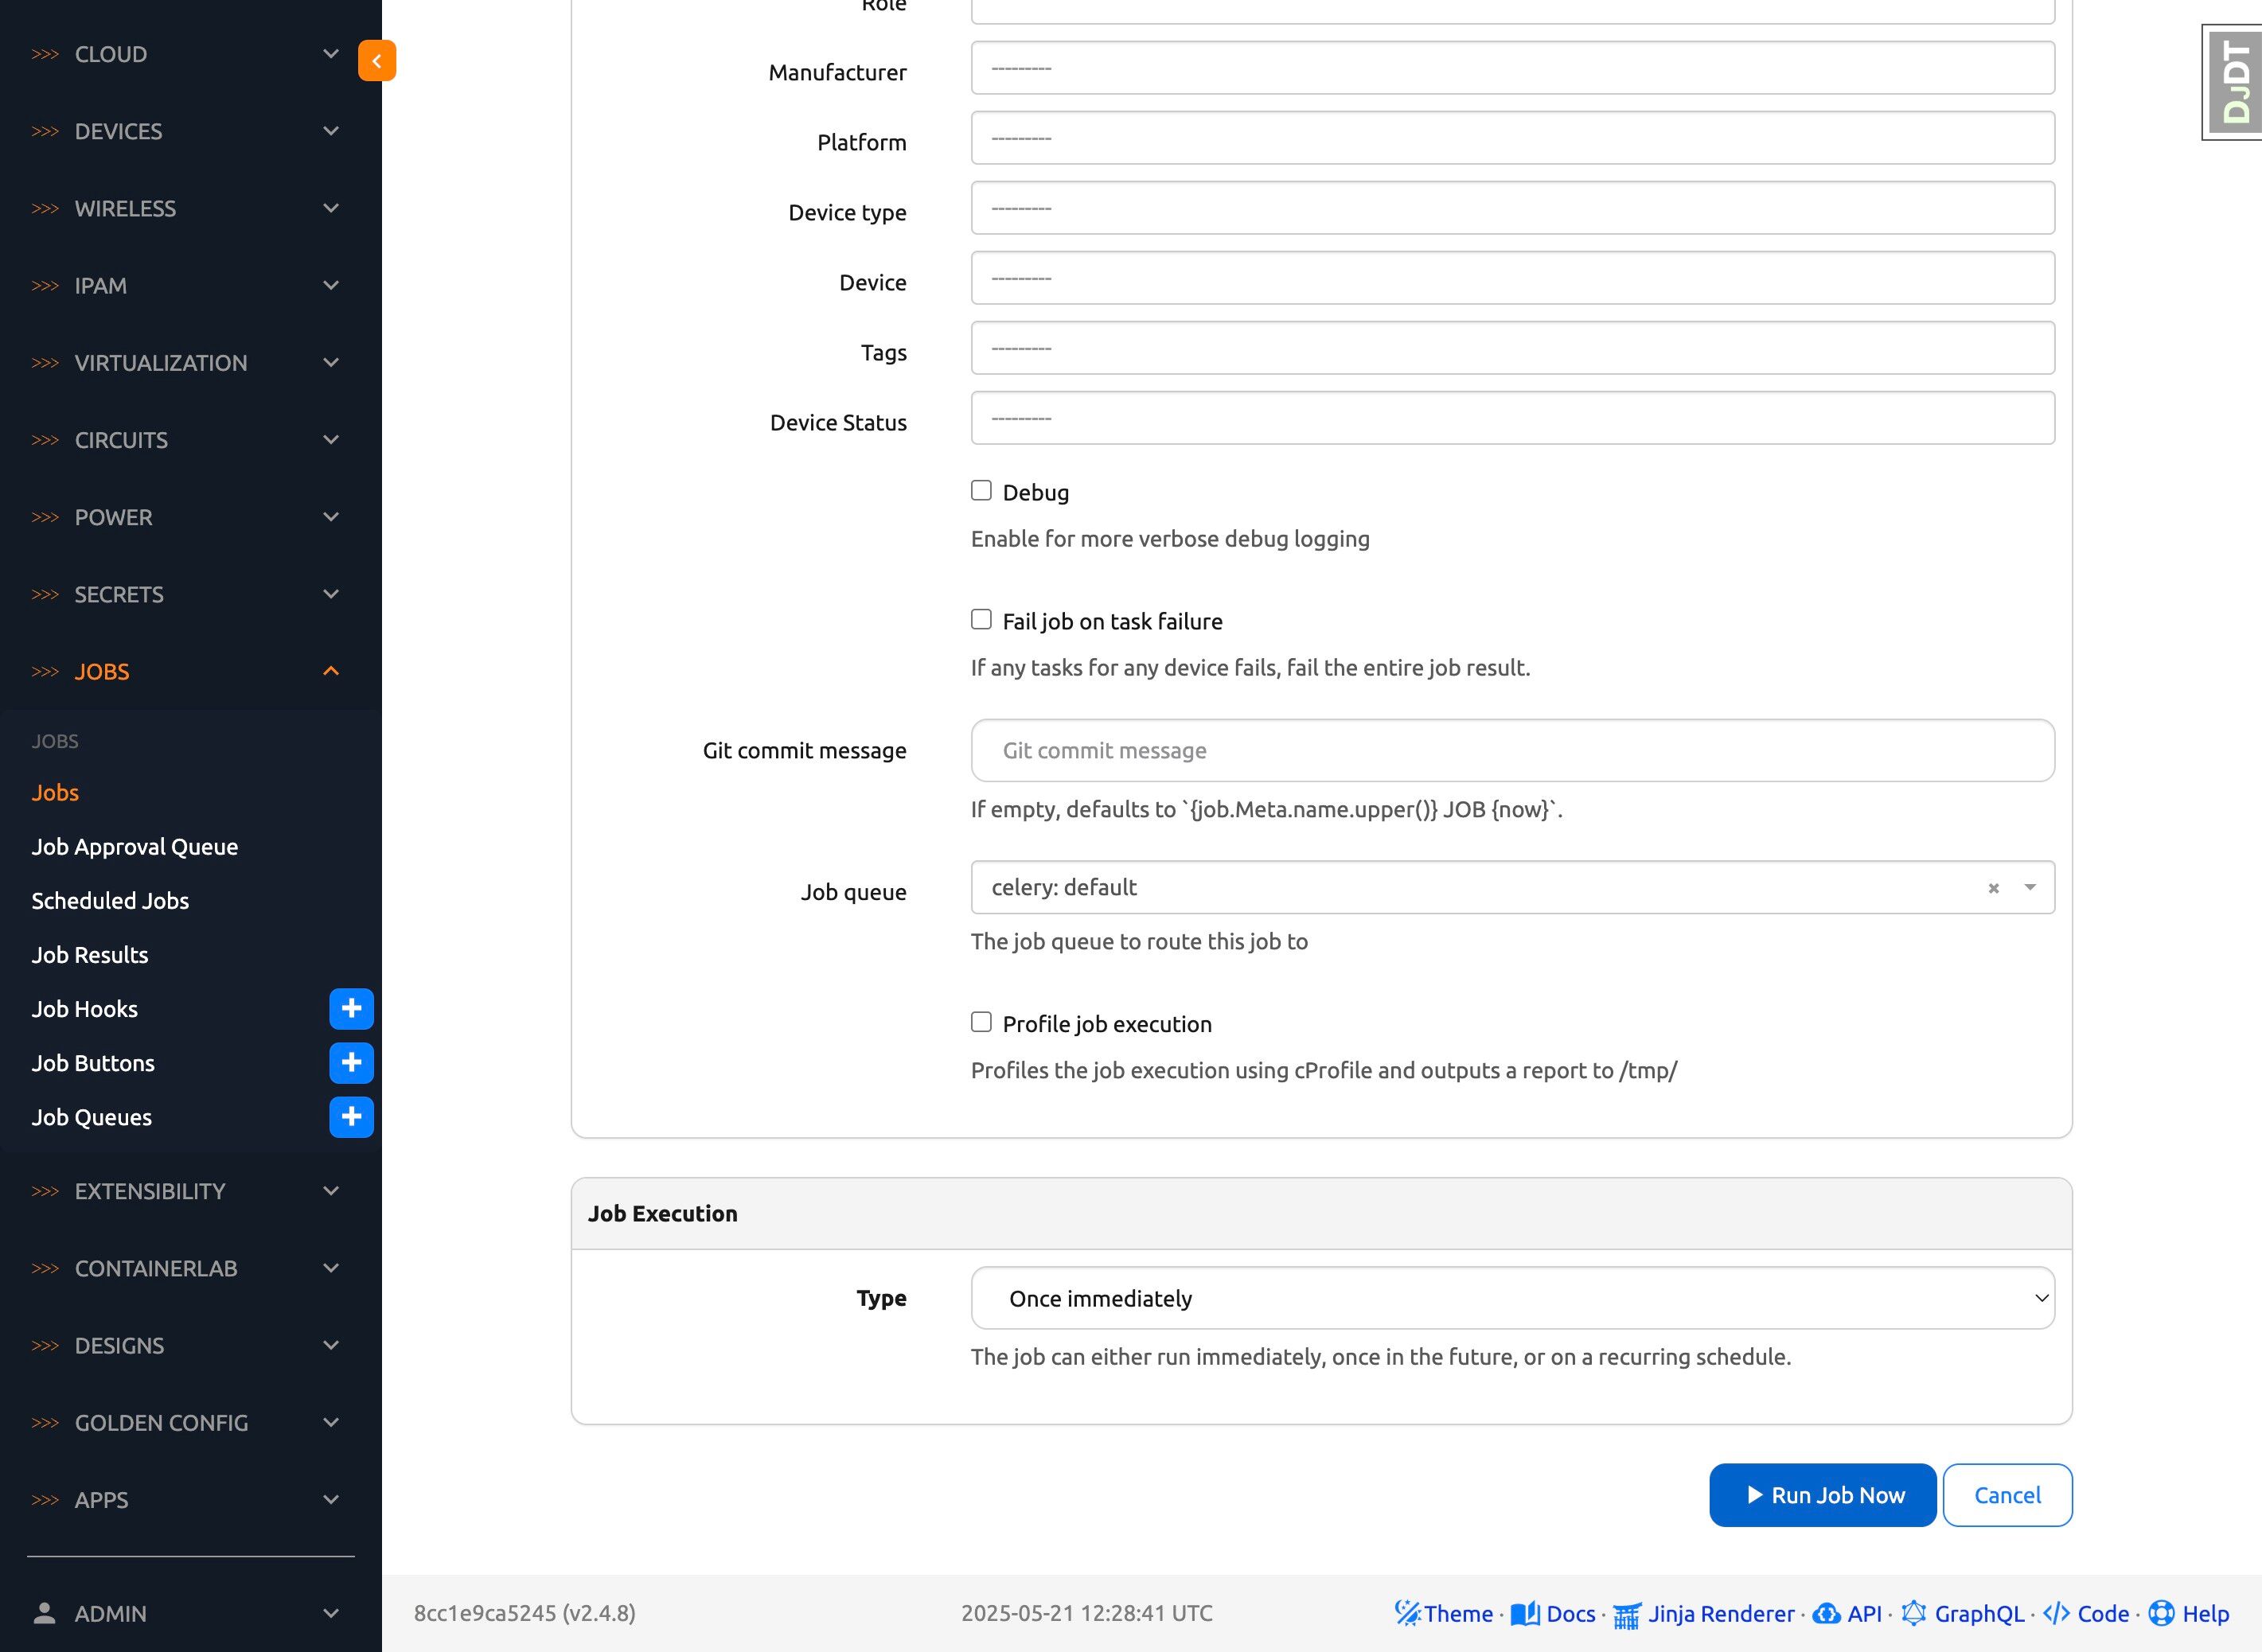The height and width of the screenshot is (1652, 2262).
Task: Open the Type dropdown showing Once immediately
Action: click(x=1511, y=1298)
